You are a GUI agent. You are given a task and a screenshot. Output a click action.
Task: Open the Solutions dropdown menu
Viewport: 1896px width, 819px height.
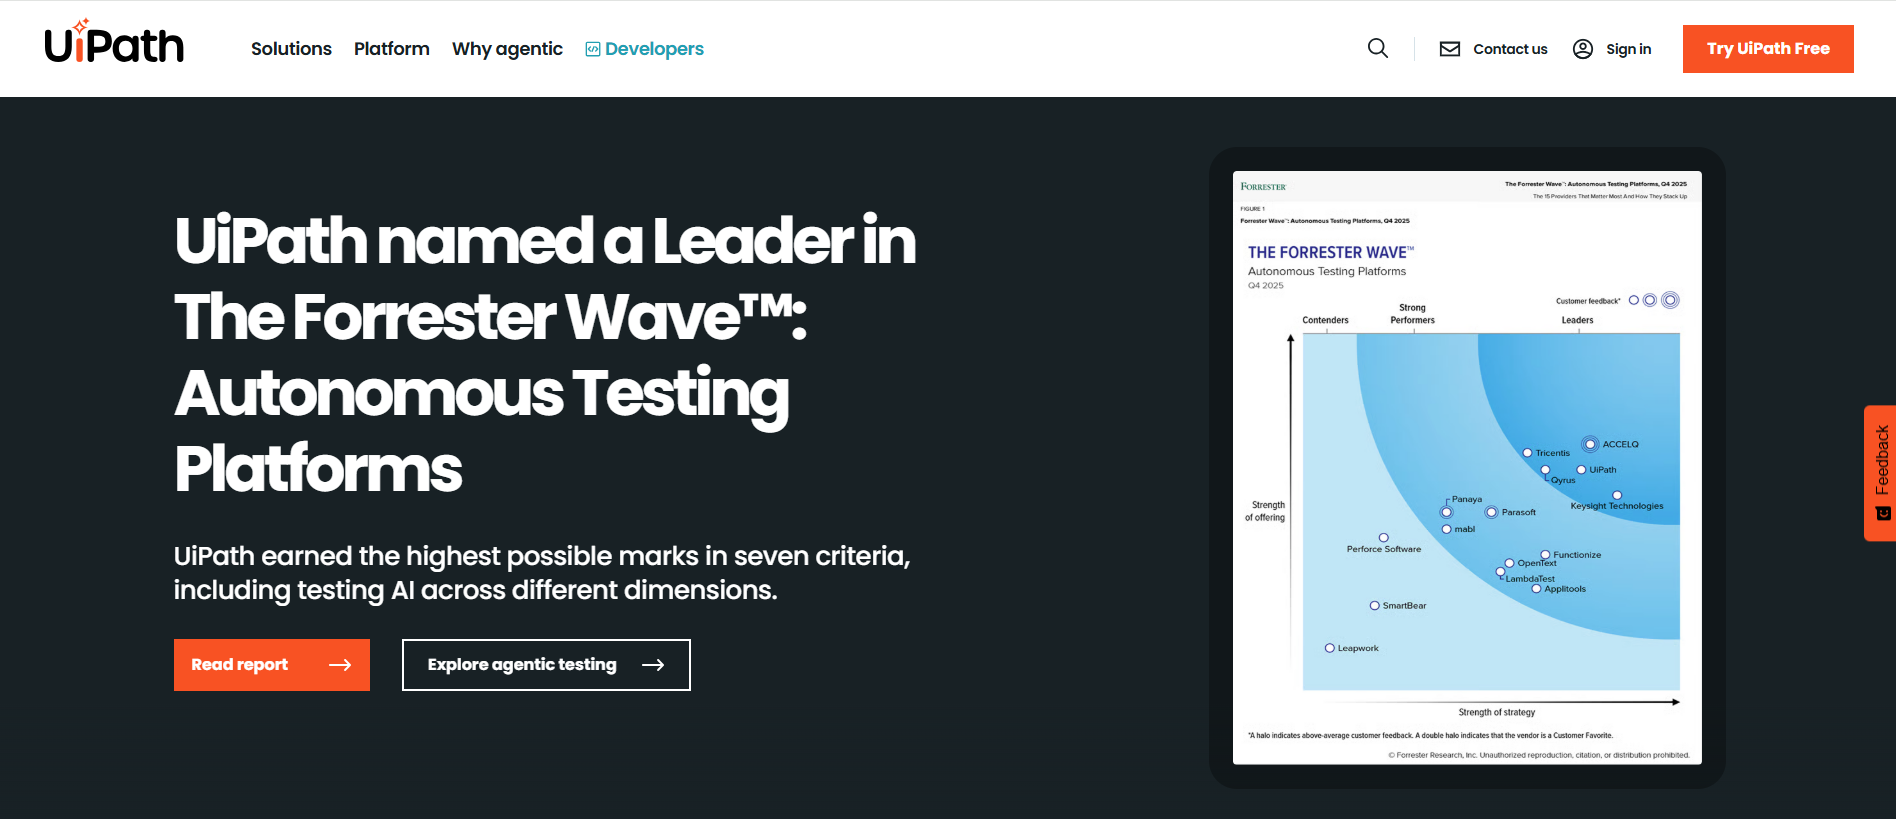[291, 48]
